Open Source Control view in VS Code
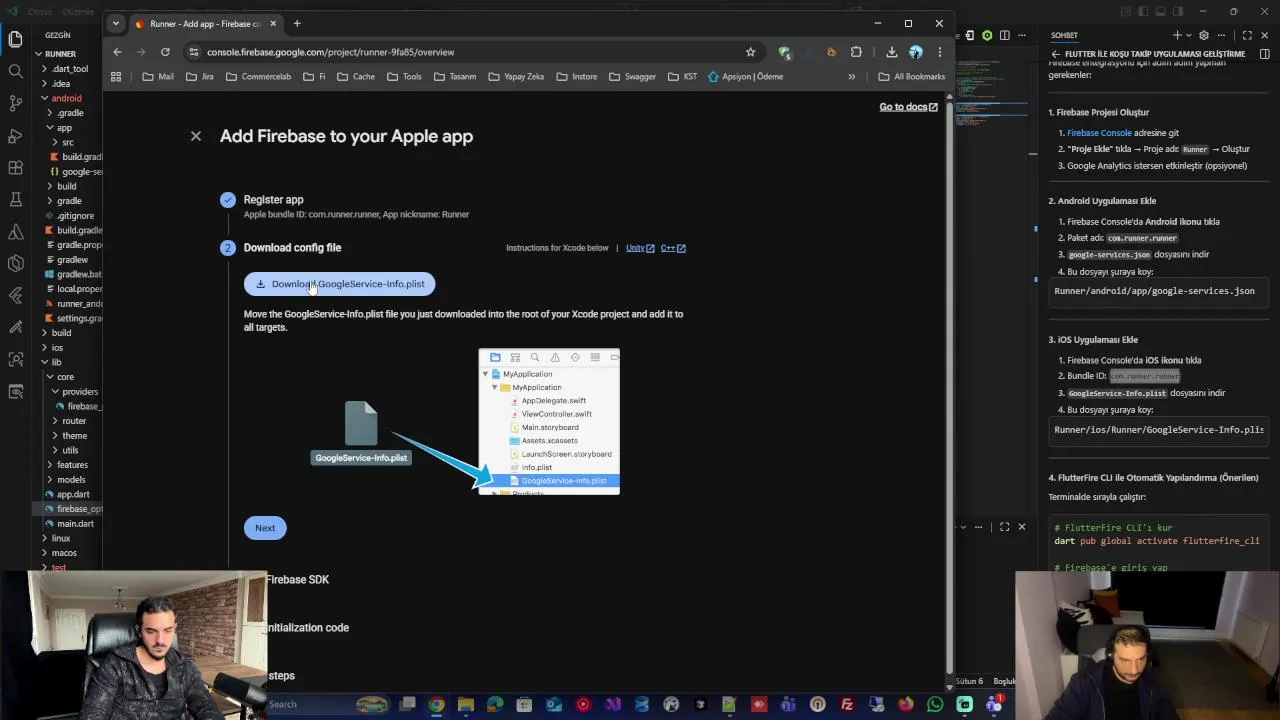The width and height of the screenshot is (1280, 720). [x=15, y=103]
